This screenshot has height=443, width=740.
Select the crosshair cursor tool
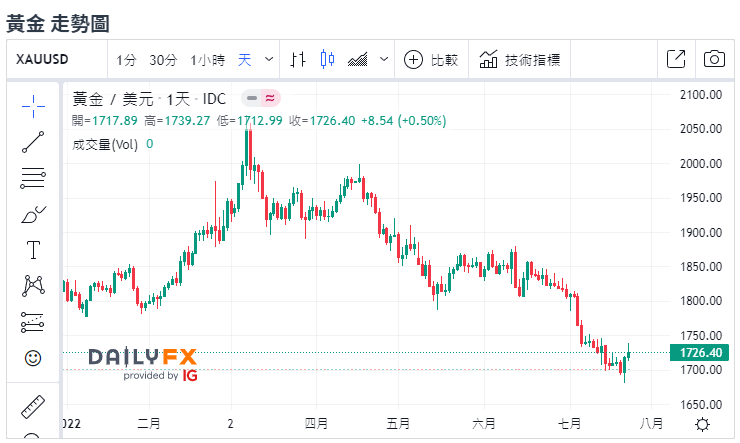[33, 104]
